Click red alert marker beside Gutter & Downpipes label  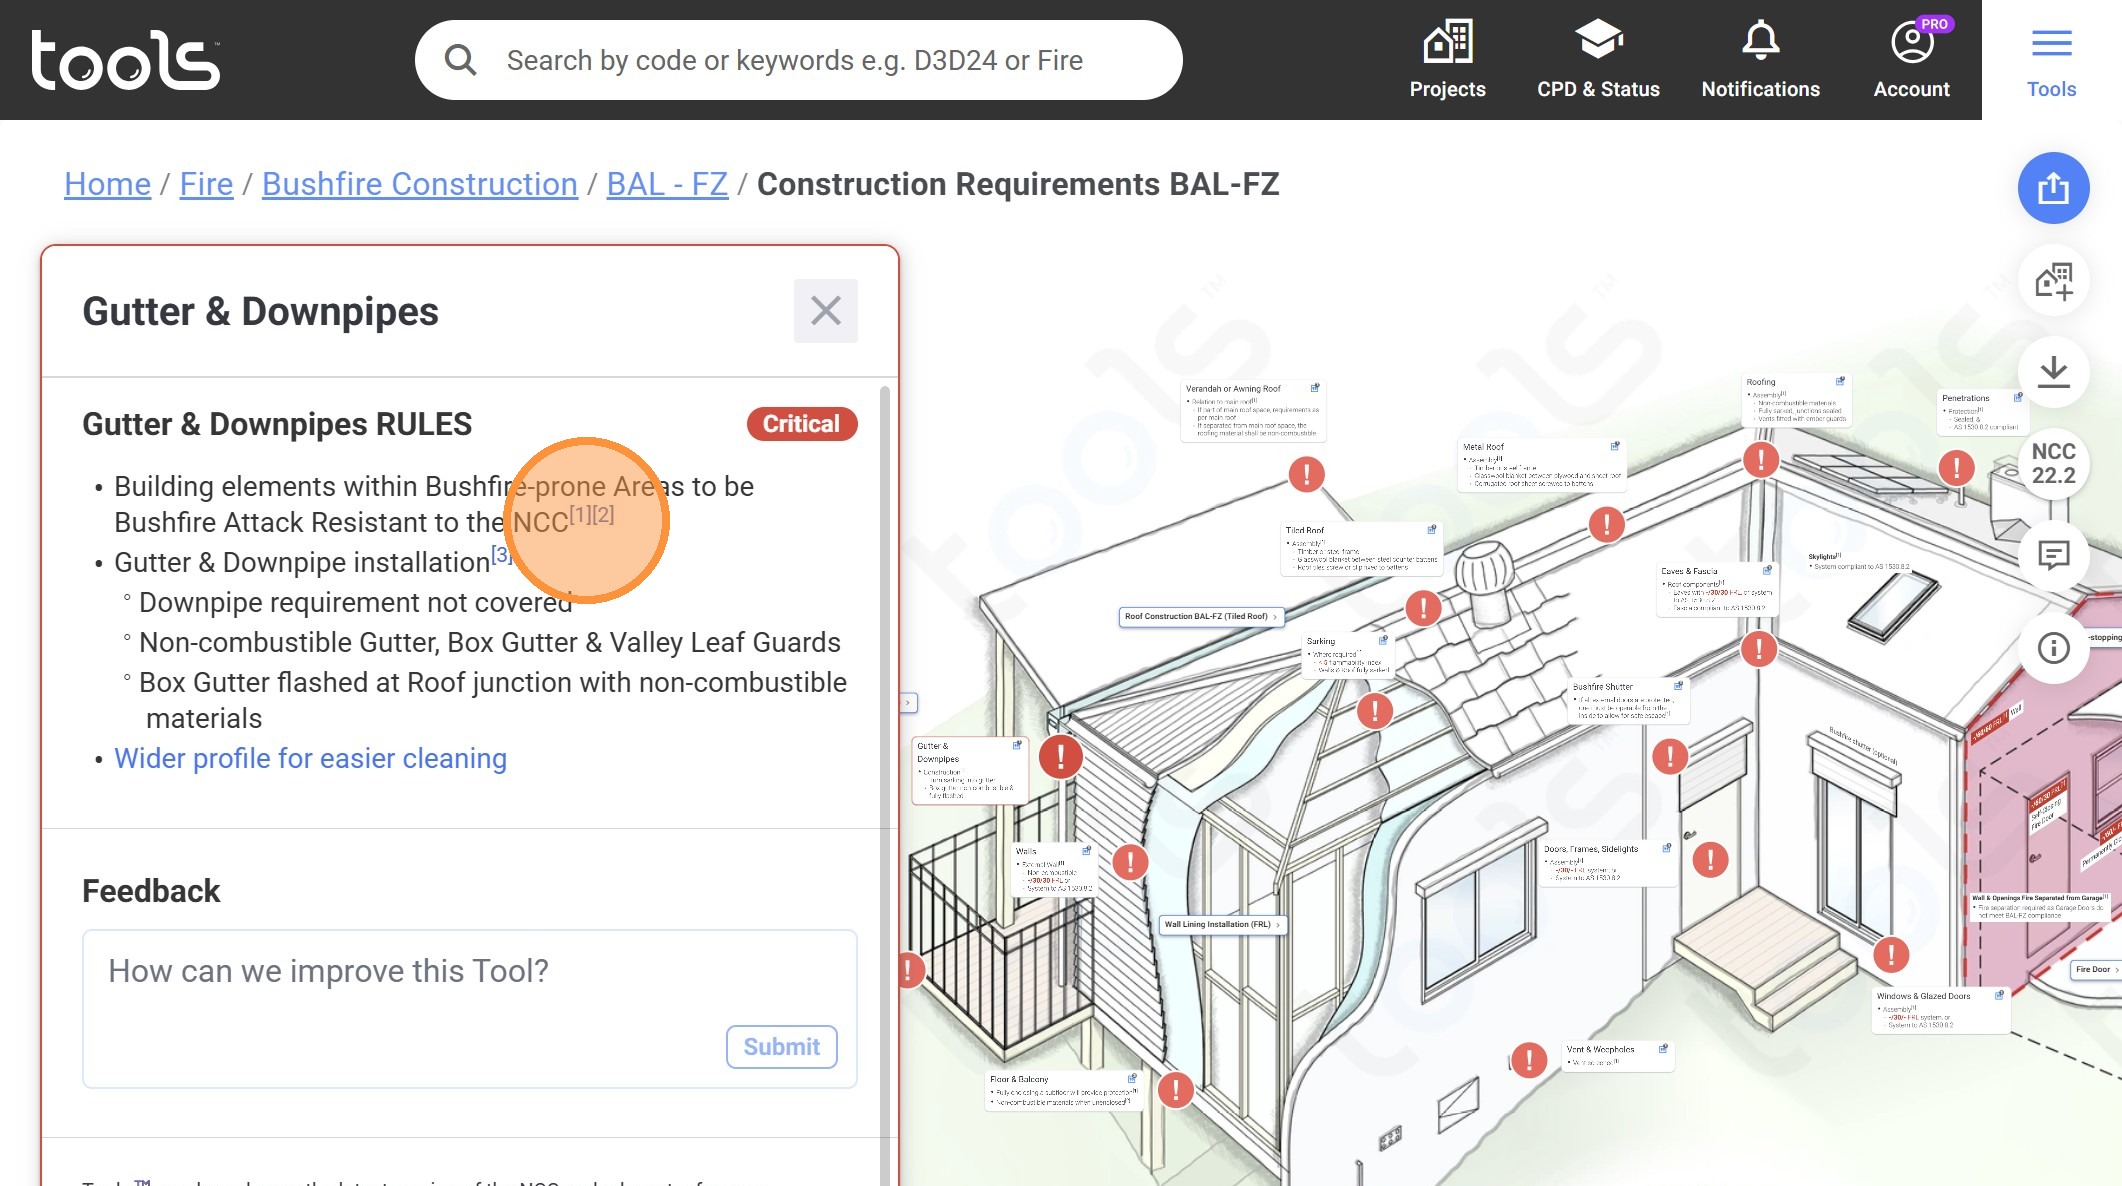[1060, 756]
